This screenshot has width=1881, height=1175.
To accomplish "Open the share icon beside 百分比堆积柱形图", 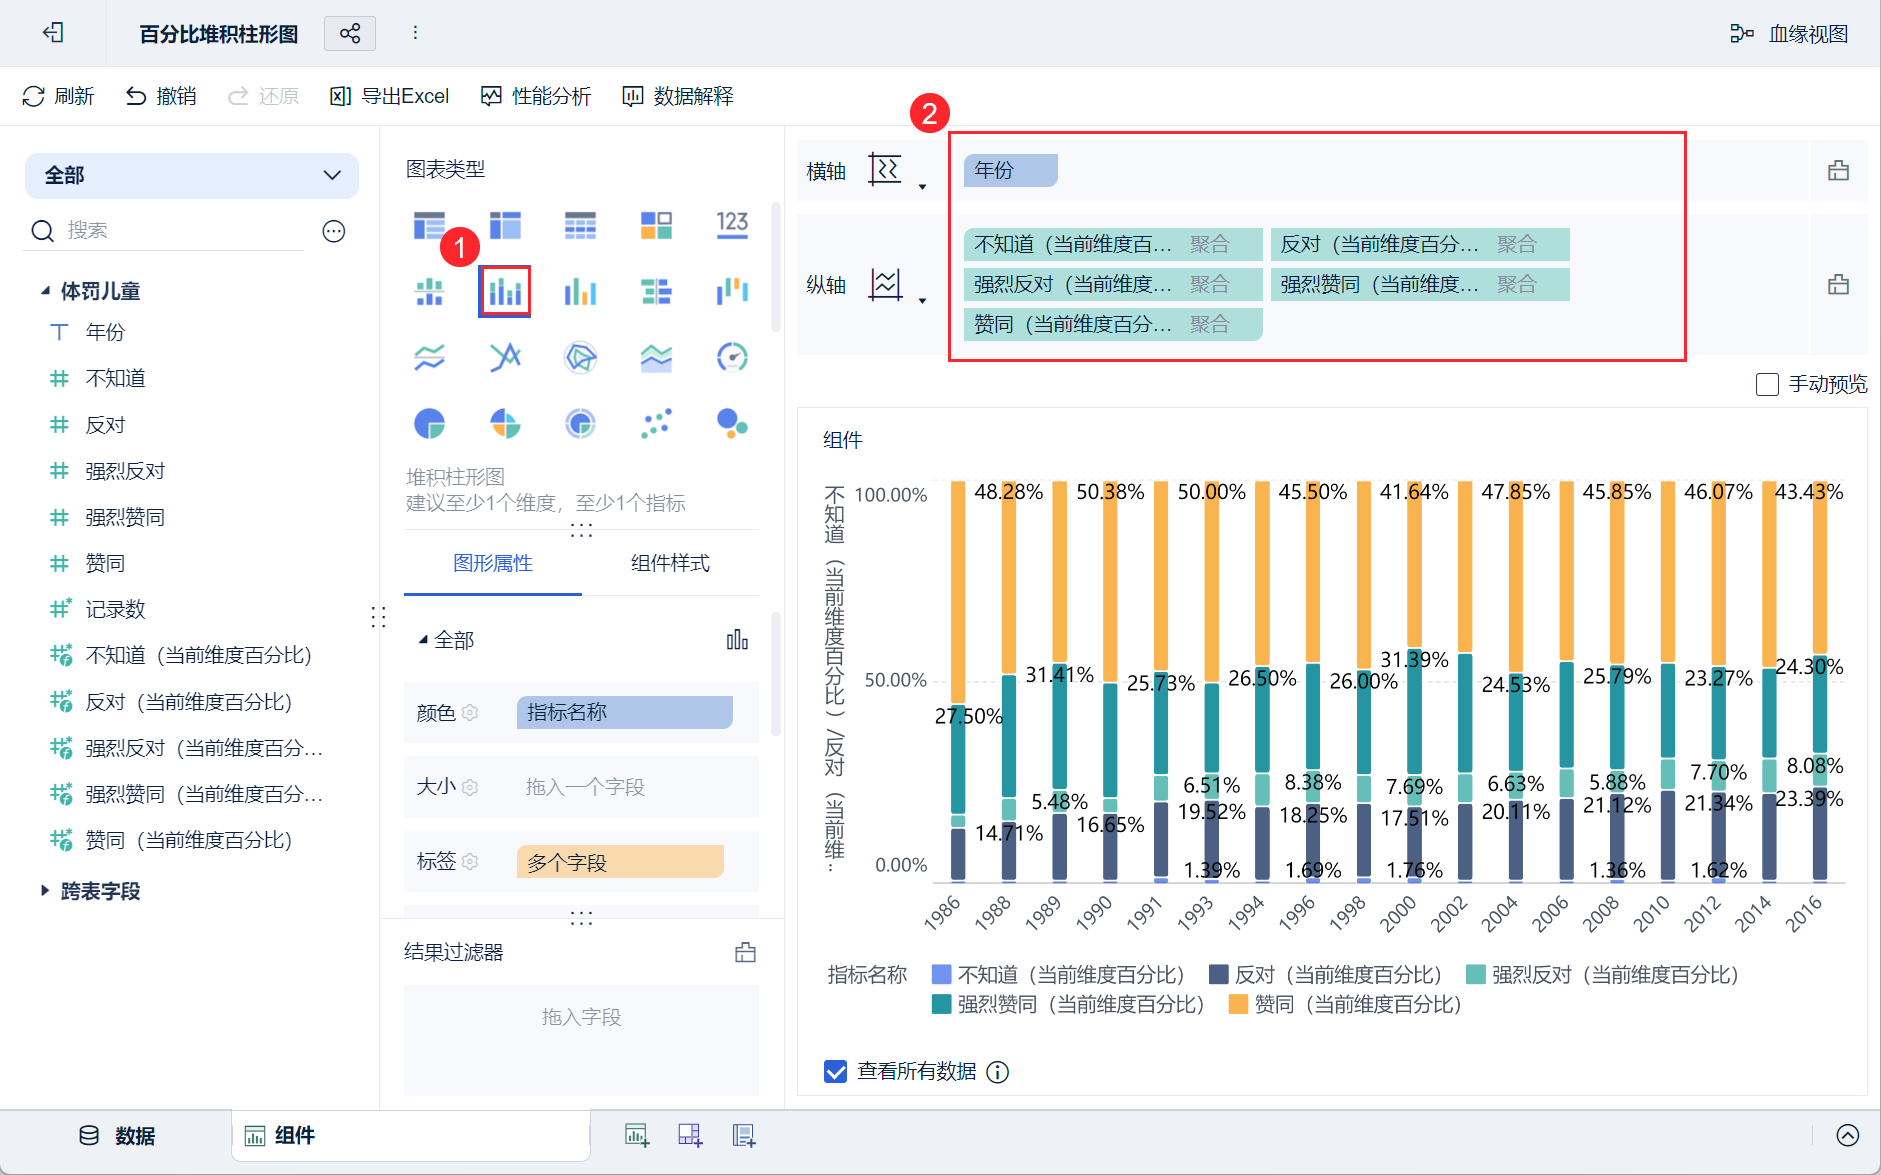I will coord(350,34).
